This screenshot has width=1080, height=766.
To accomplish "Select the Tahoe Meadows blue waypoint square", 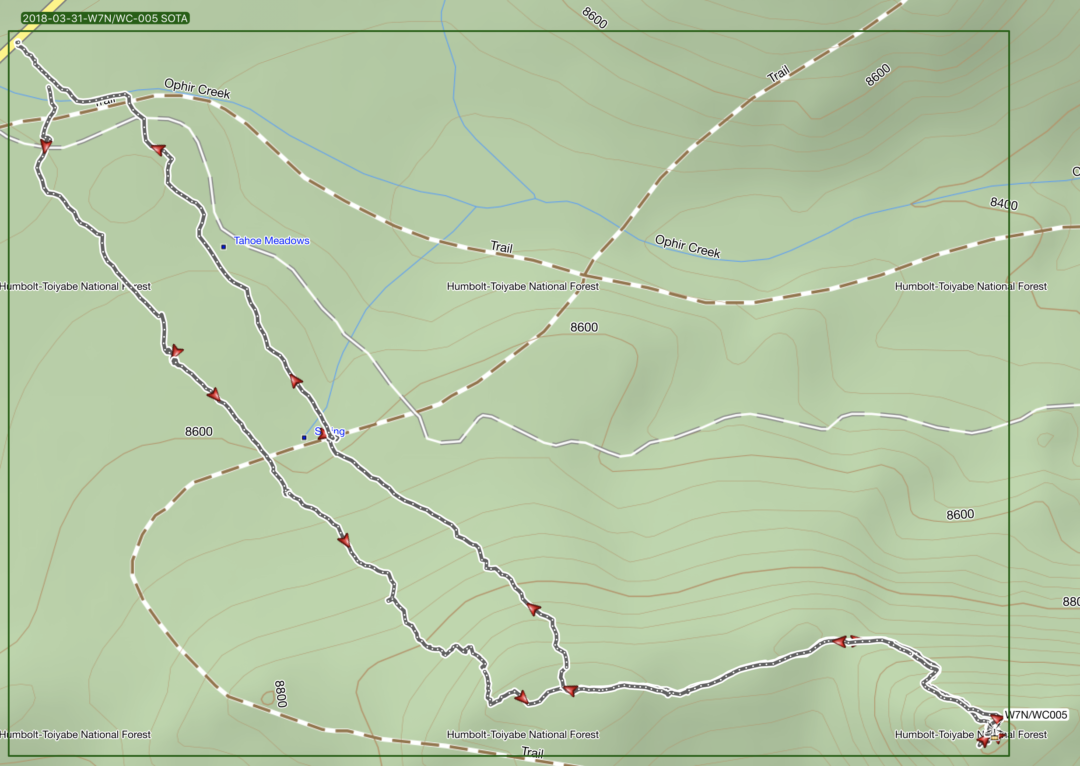I will [223, 246].
